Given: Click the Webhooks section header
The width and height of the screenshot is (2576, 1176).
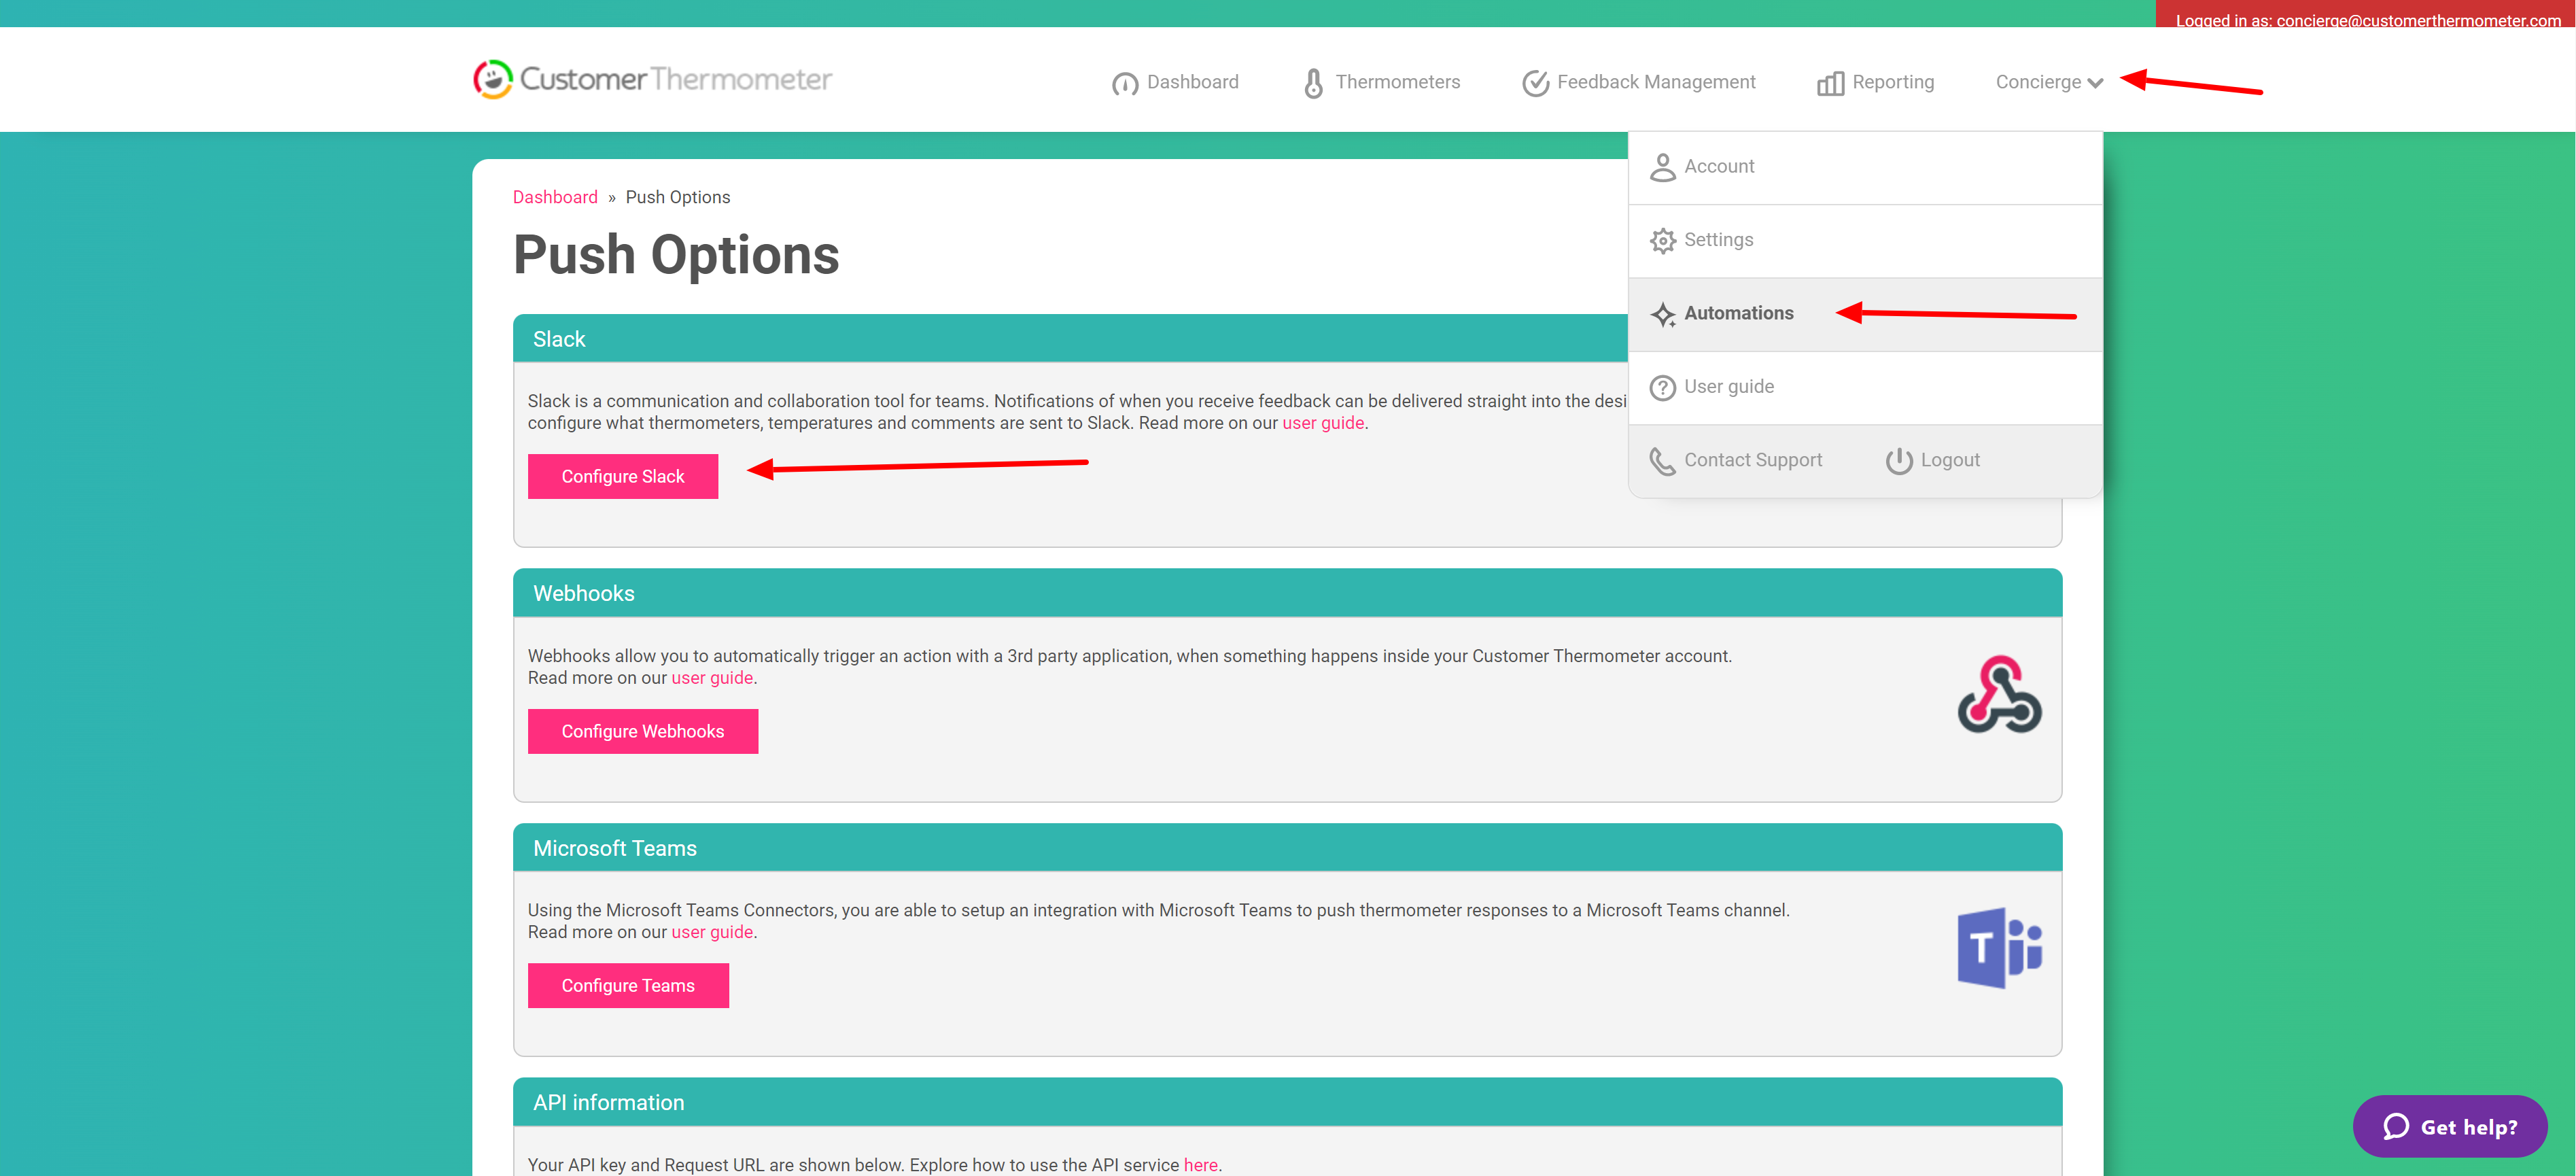Looking at the screenshot, I should point(1287,593).
